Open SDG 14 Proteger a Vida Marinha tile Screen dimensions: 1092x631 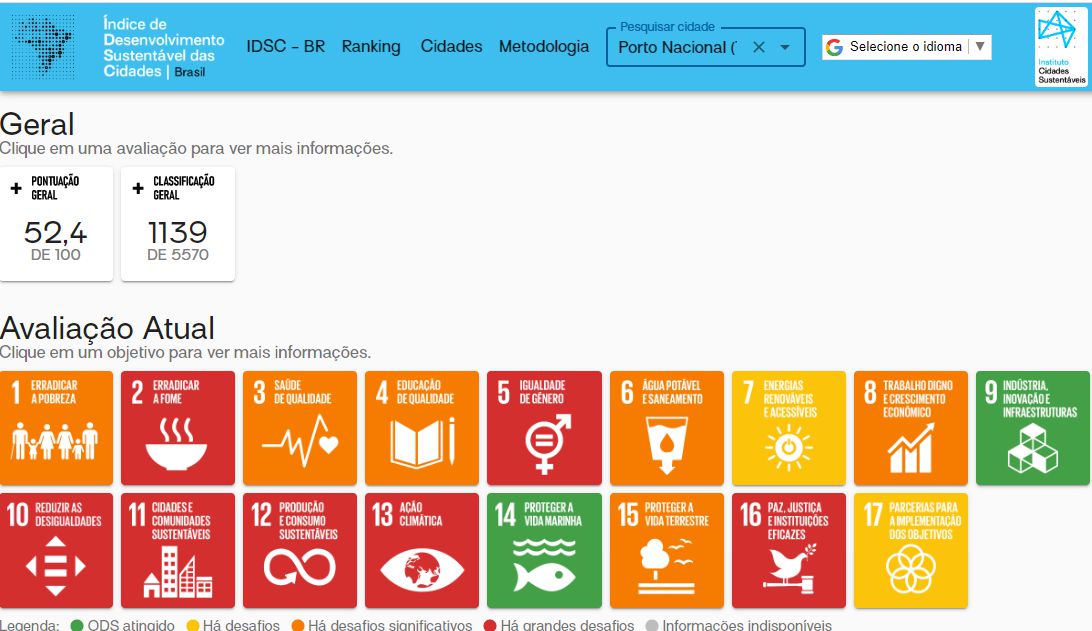pos(544,550)
